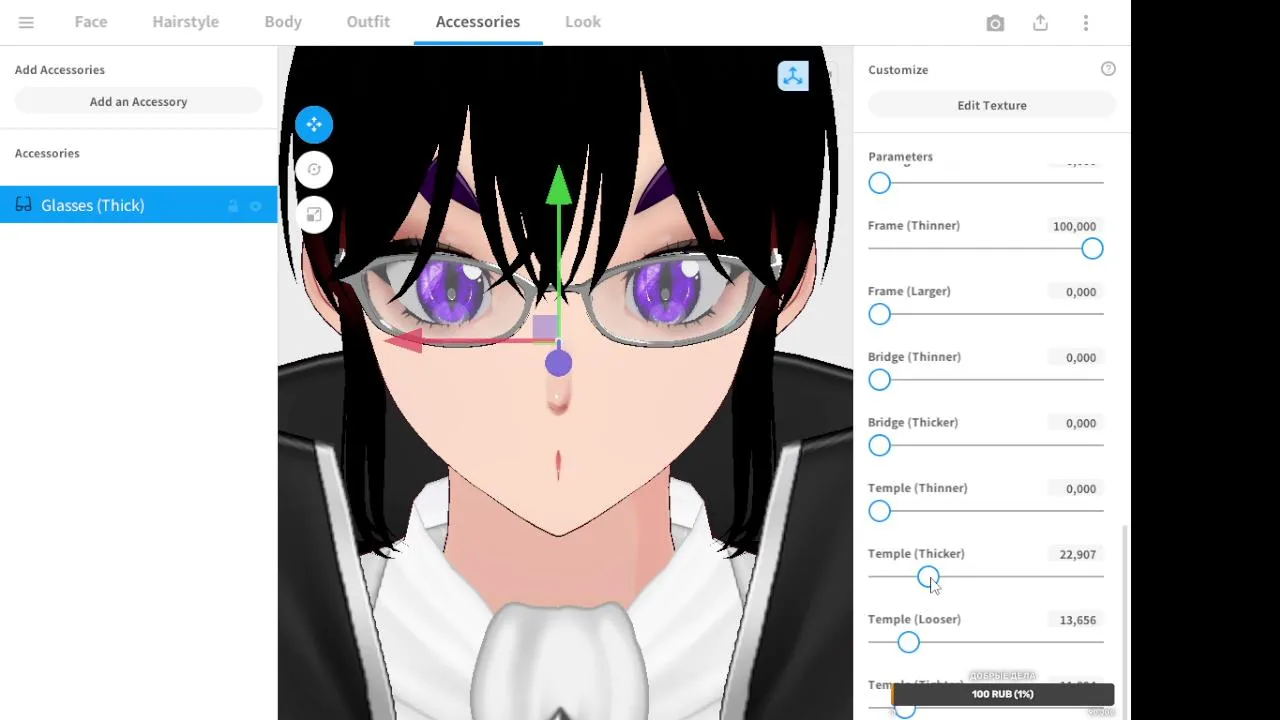This screenshot has height=720, width=1280.
Task: Switch to the Body tab
Action: click(283, 22)
